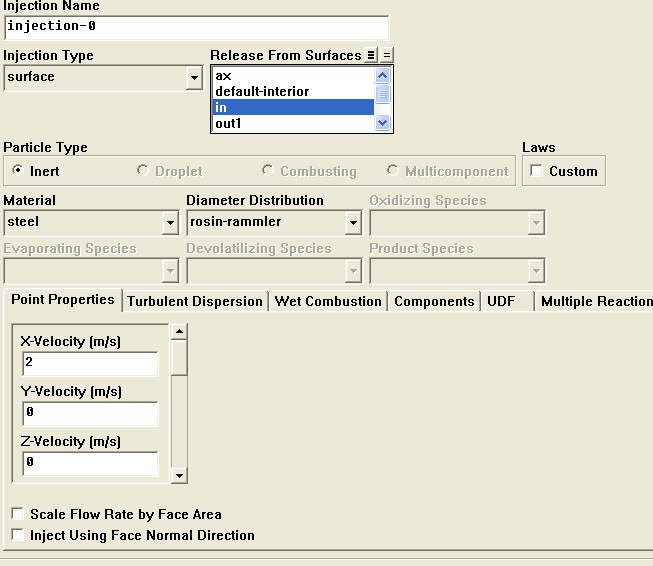
Task: Click the Point Properties scroll-down arrow
Action: (179, 476)
